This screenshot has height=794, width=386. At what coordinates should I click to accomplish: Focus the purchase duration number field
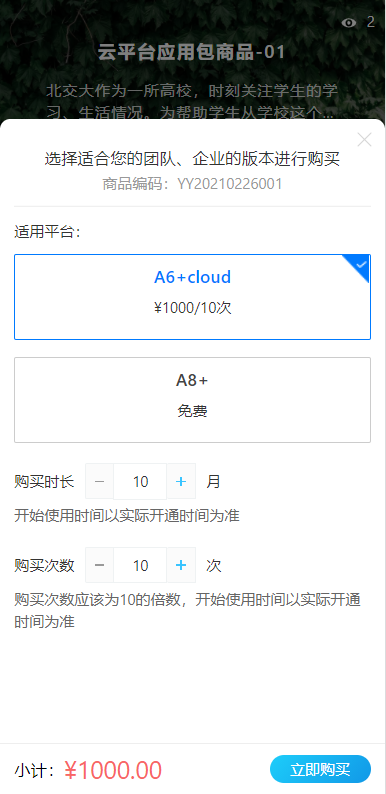[140, 481]
